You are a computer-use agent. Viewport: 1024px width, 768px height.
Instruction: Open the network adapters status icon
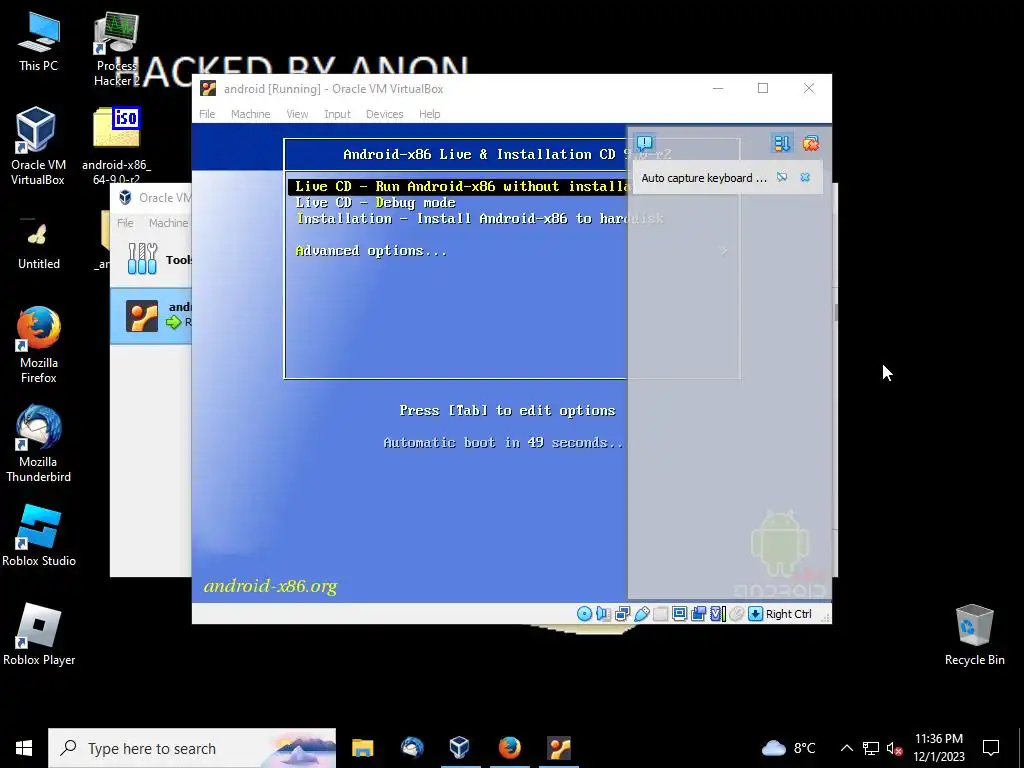click(622, 614)
